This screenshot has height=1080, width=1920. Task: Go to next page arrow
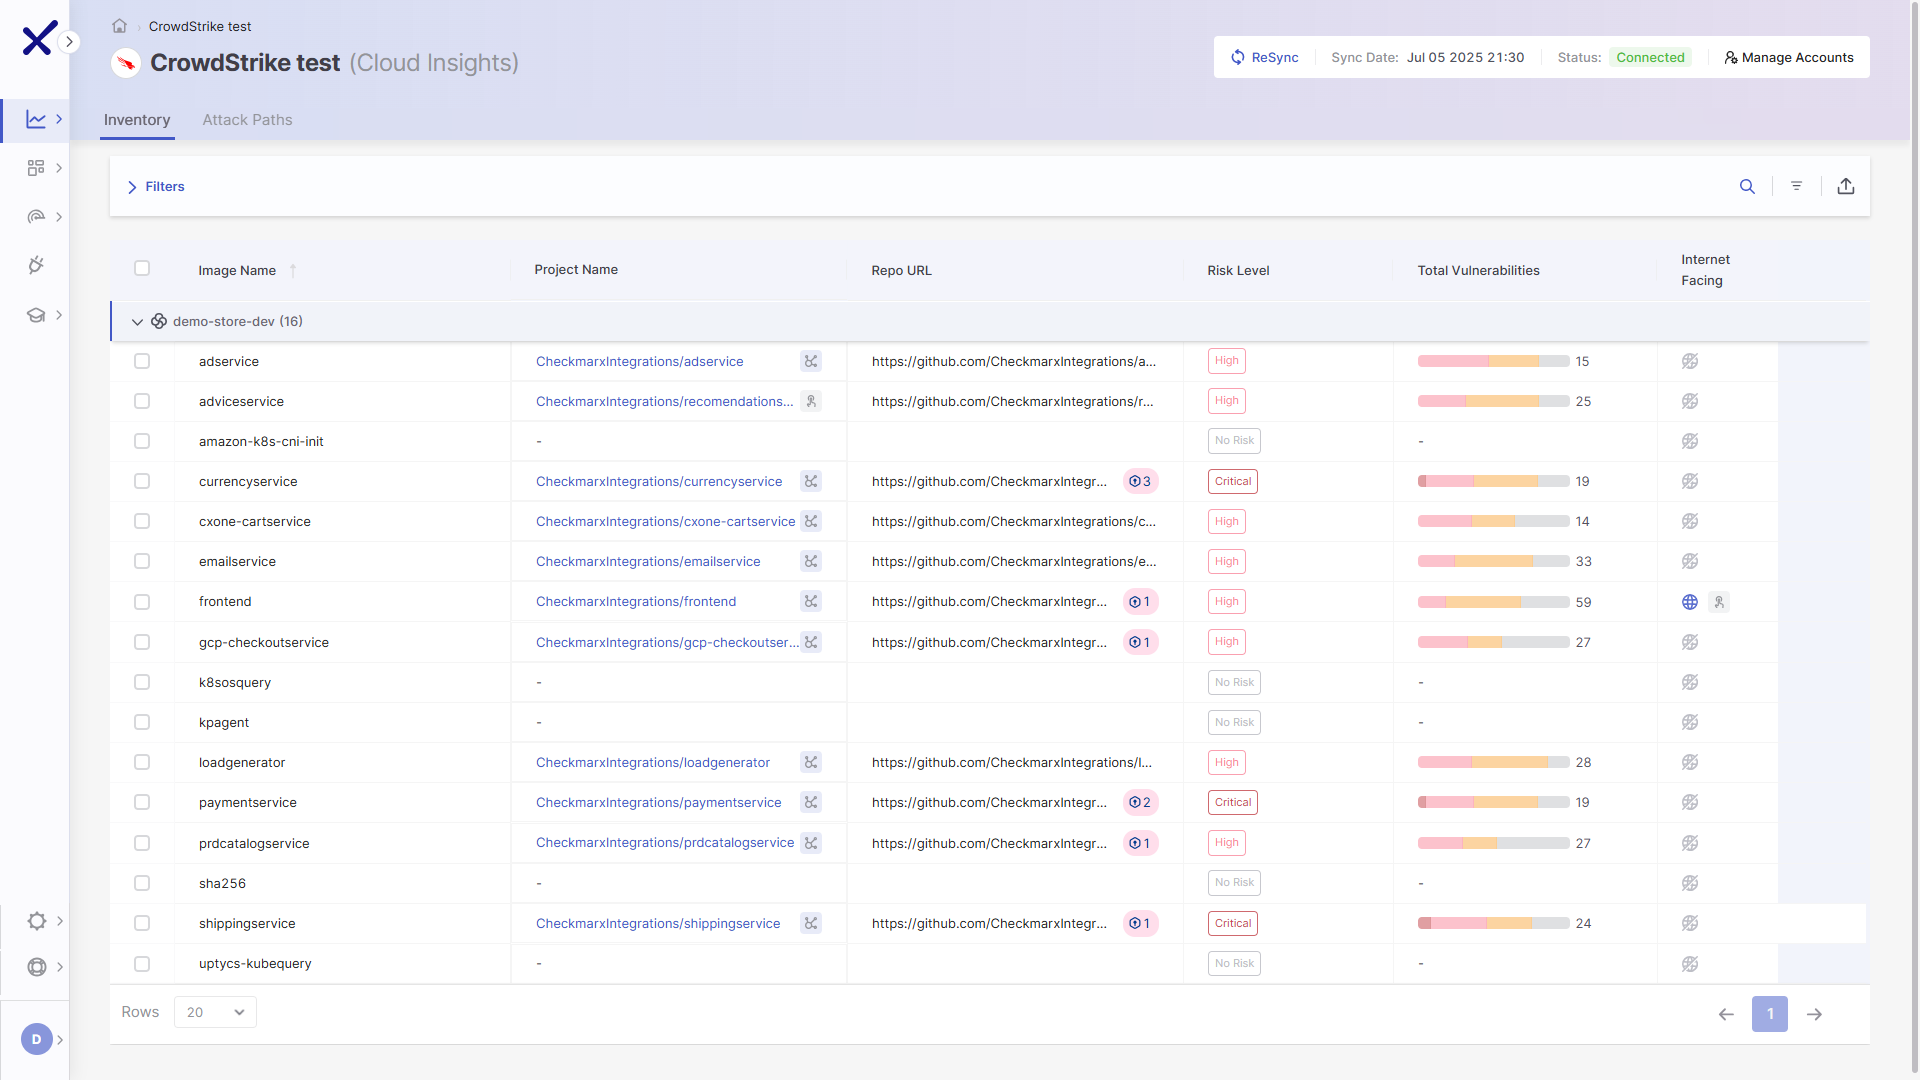tap(1814, 1014)
